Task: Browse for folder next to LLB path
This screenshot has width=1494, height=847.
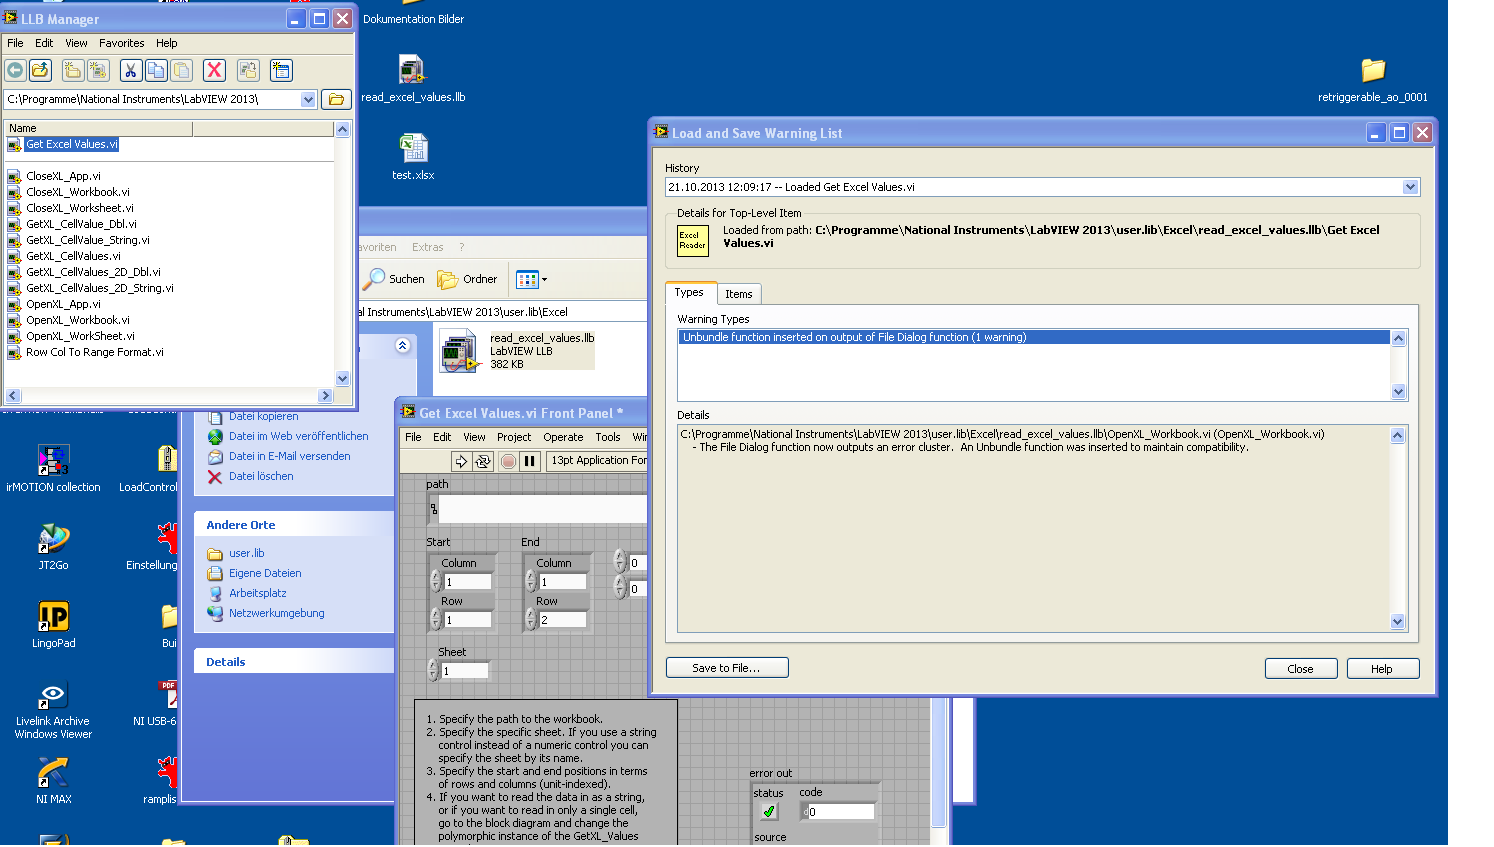Action: click(337, 99)
